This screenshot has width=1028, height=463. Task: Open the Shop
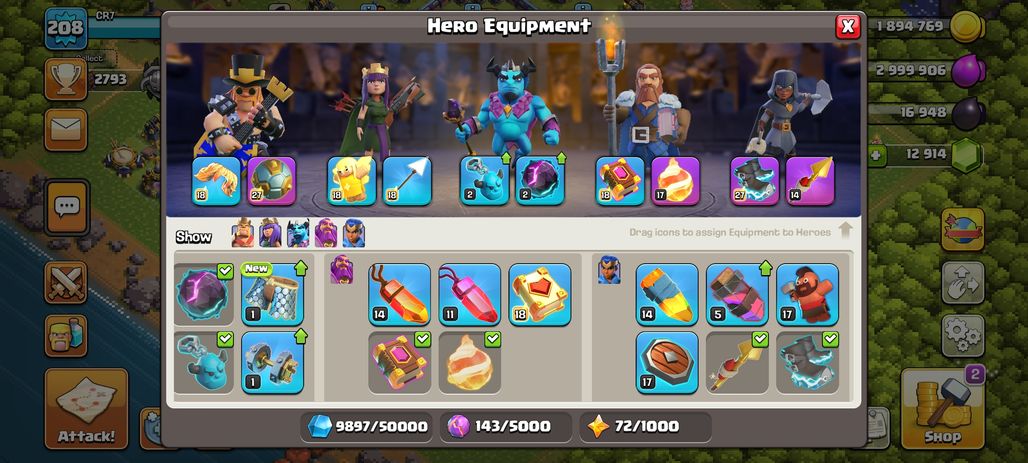click(x=942, y=409)
